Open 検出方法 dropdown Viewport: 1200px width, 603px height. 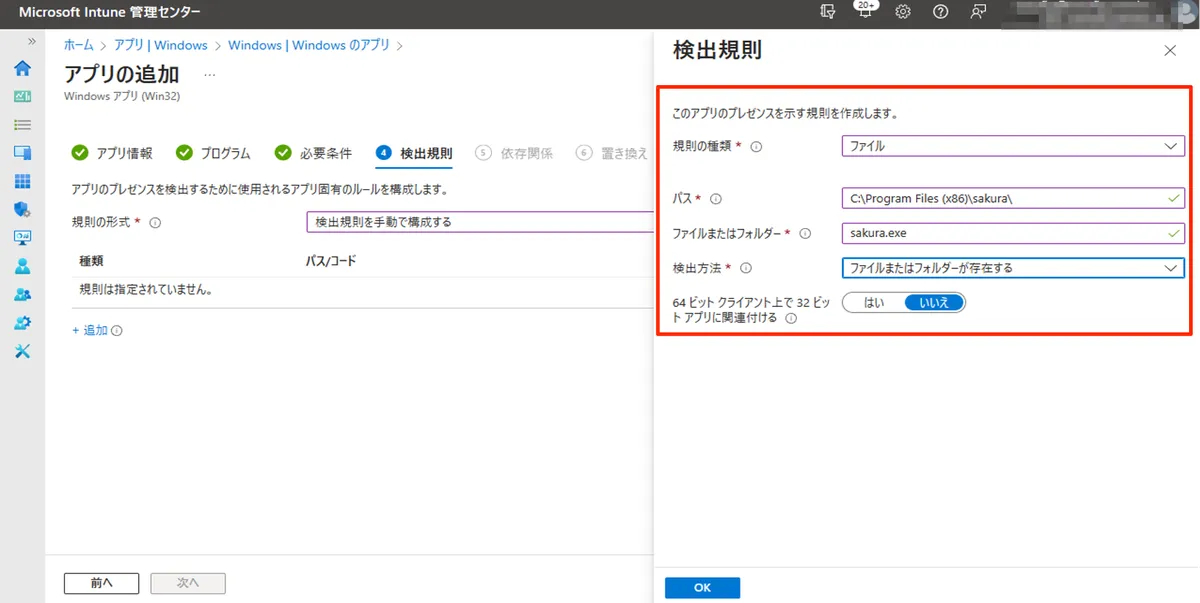1012,268
